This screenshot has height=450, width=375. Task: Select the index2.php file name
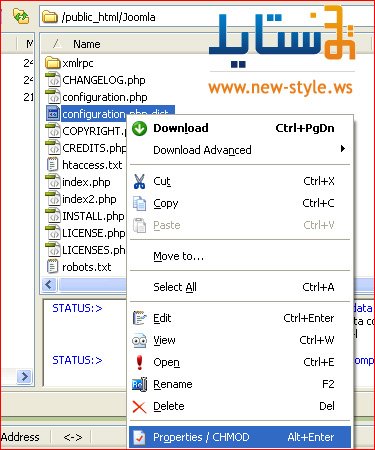point(89,199)
